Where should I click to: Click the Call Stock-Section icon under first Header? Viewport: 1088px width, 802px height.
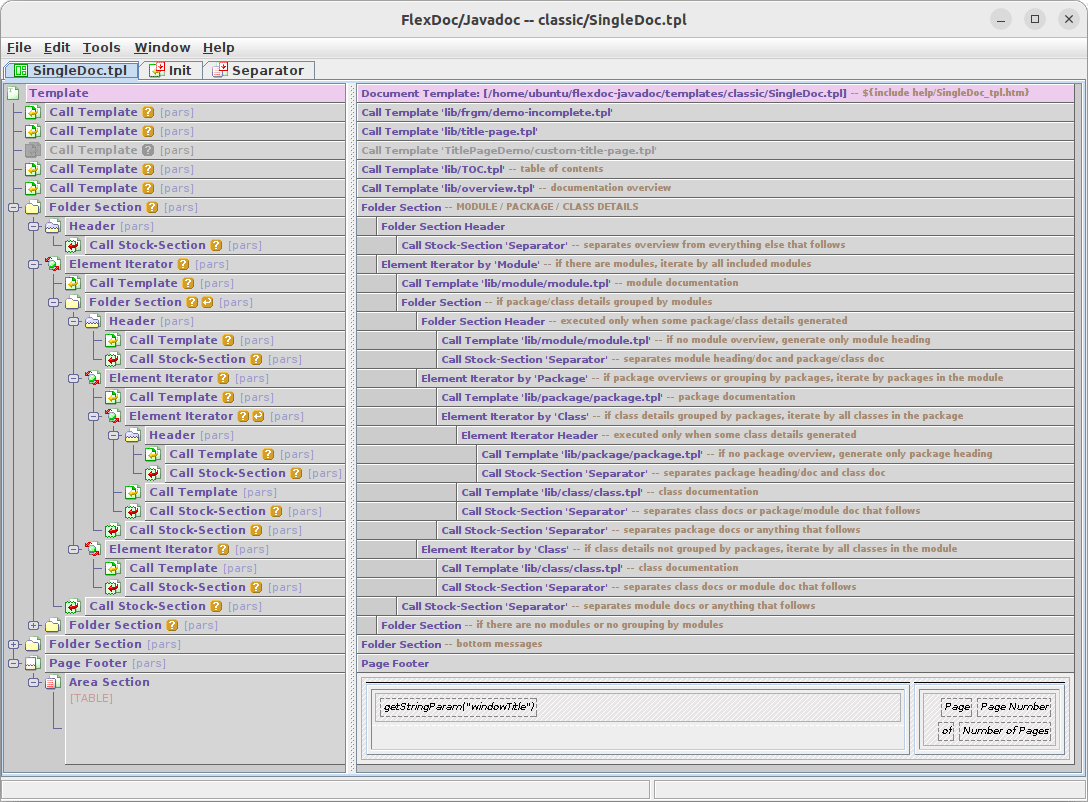tap(73, 245)
